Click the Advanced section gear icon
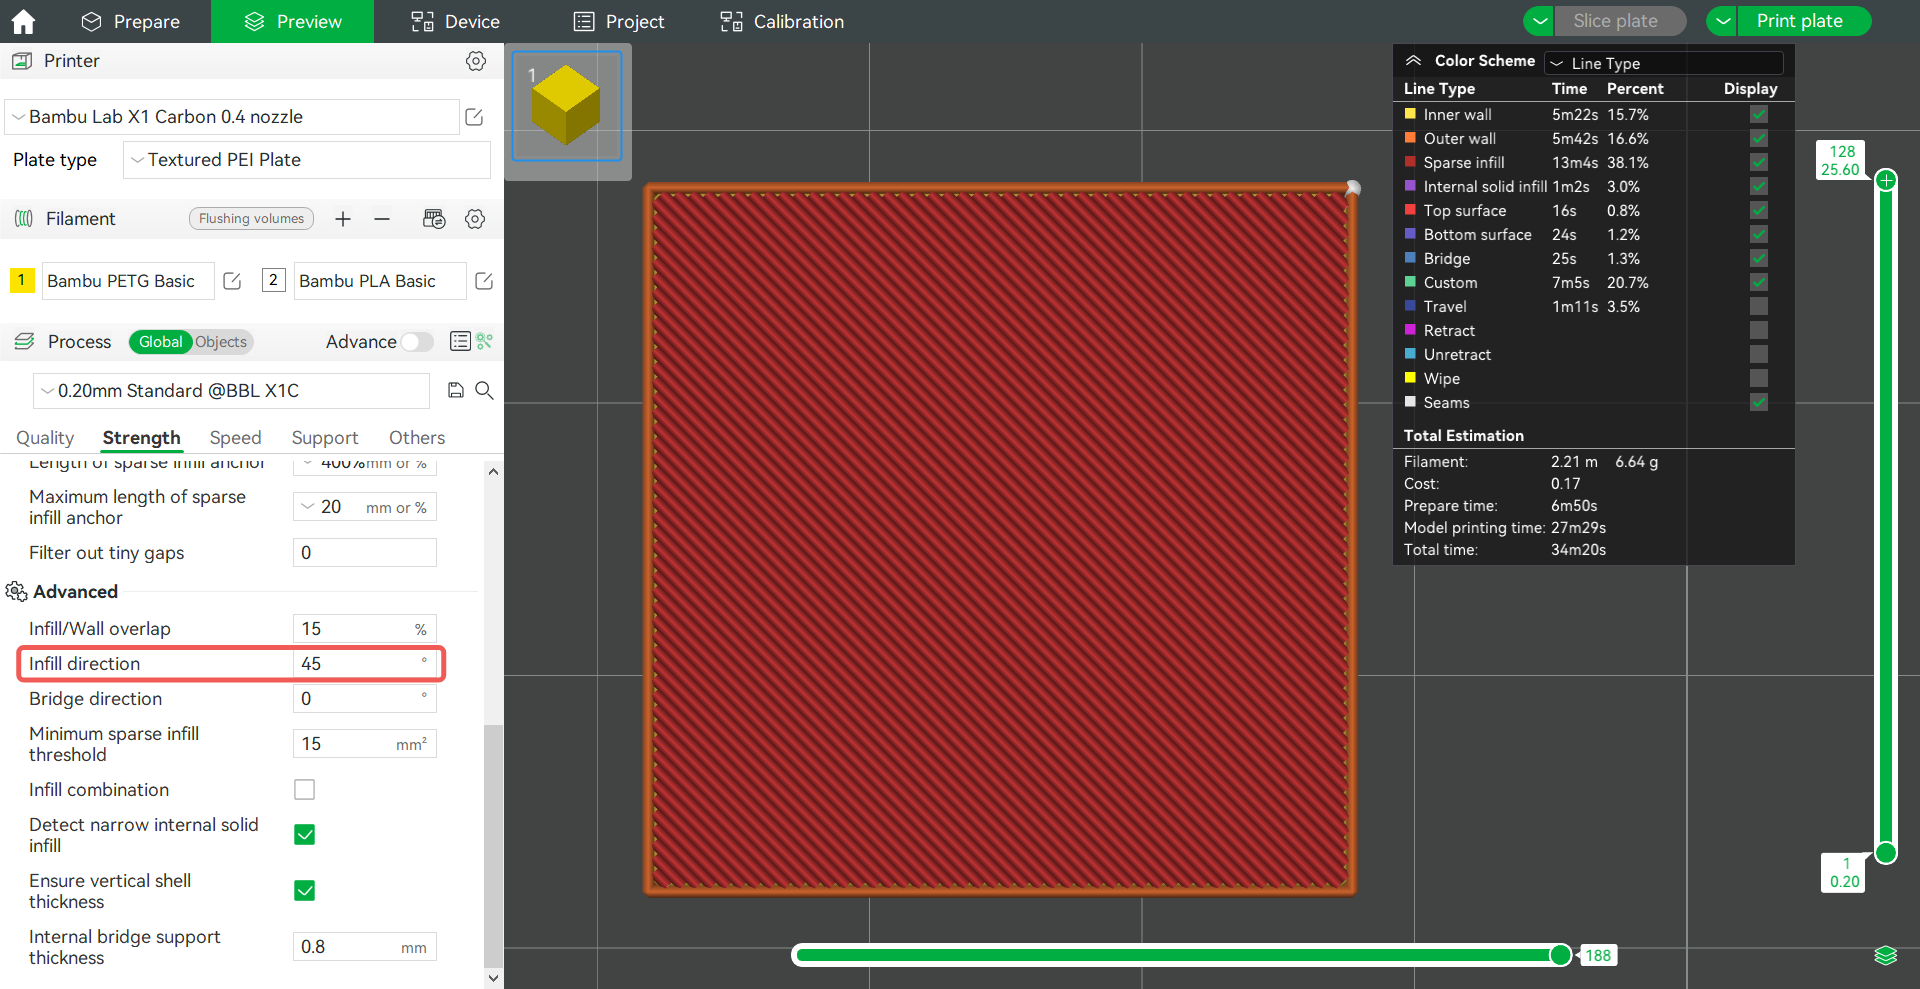This screenshot has height=989, width=1920. 16,592
